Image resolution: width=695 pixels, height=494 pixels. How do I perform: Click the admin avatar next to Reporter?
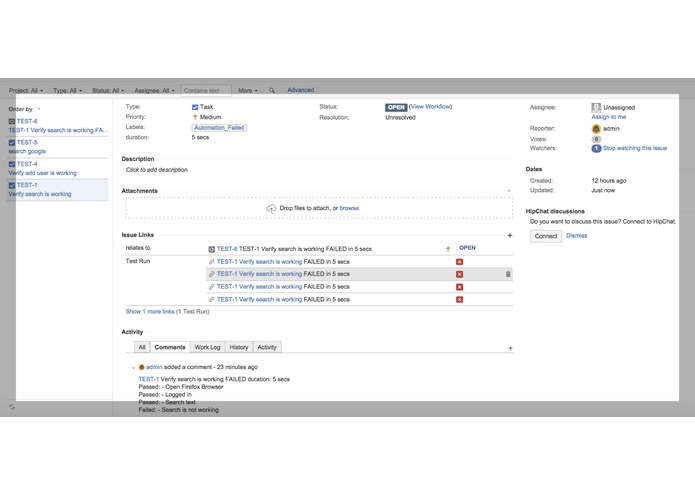coord(596,129)
